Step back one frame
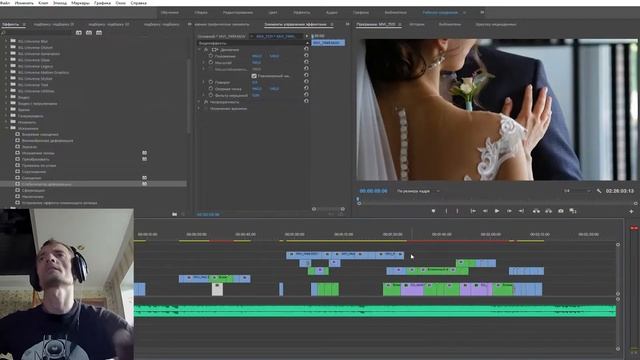The width and height of the screenshot is (640, 360). [x=485, y=211]
